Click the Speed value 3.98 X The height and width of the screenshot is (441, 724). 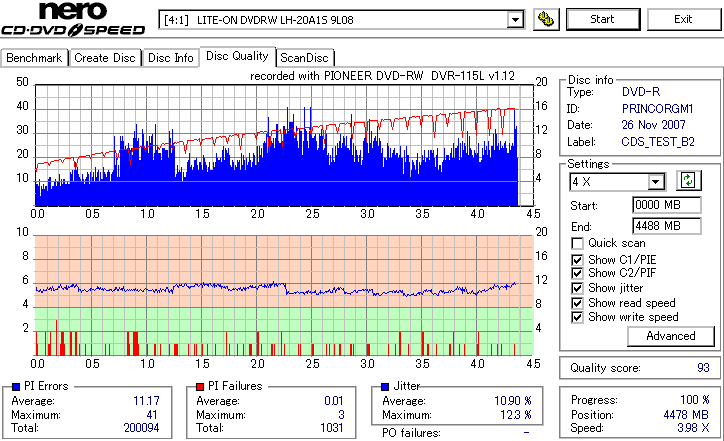click(x=693, y=428)
